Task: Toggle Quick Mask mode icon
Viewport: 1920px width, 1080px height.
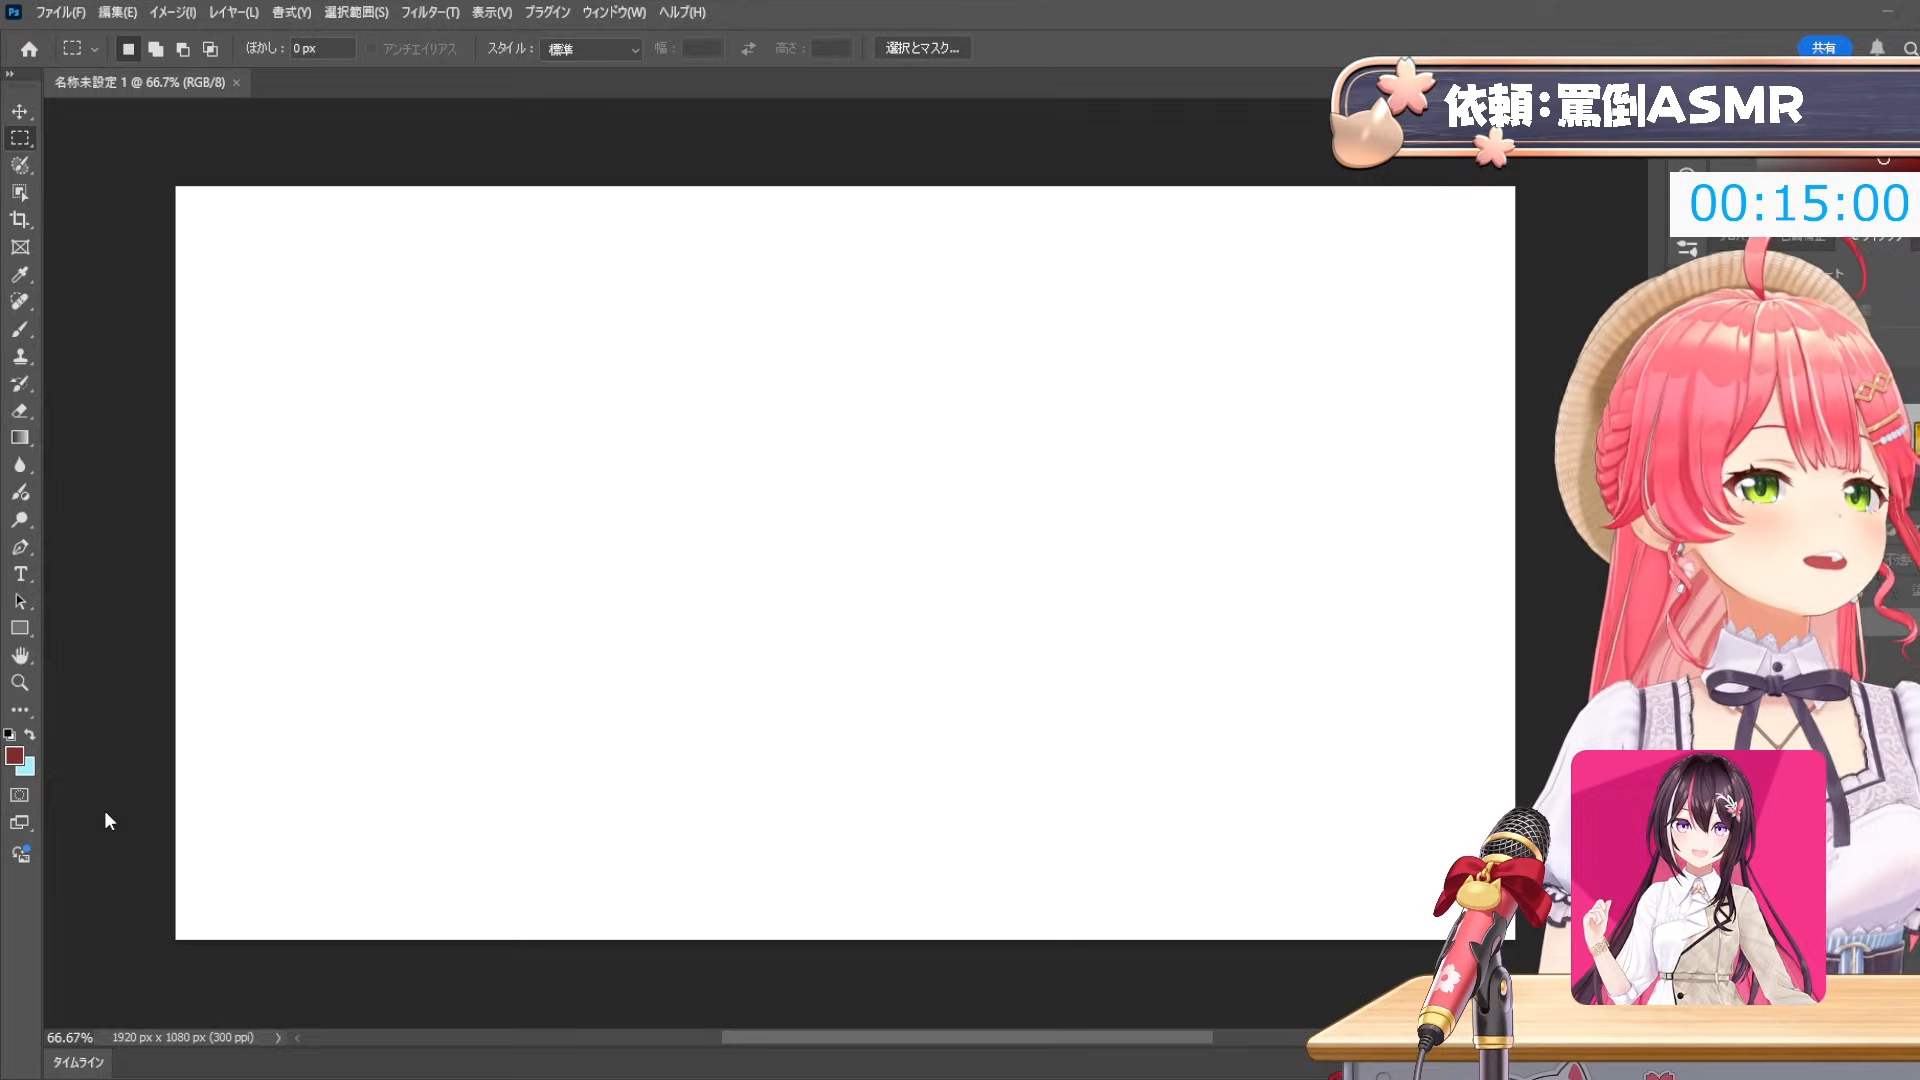Action: tap(20, 795)
